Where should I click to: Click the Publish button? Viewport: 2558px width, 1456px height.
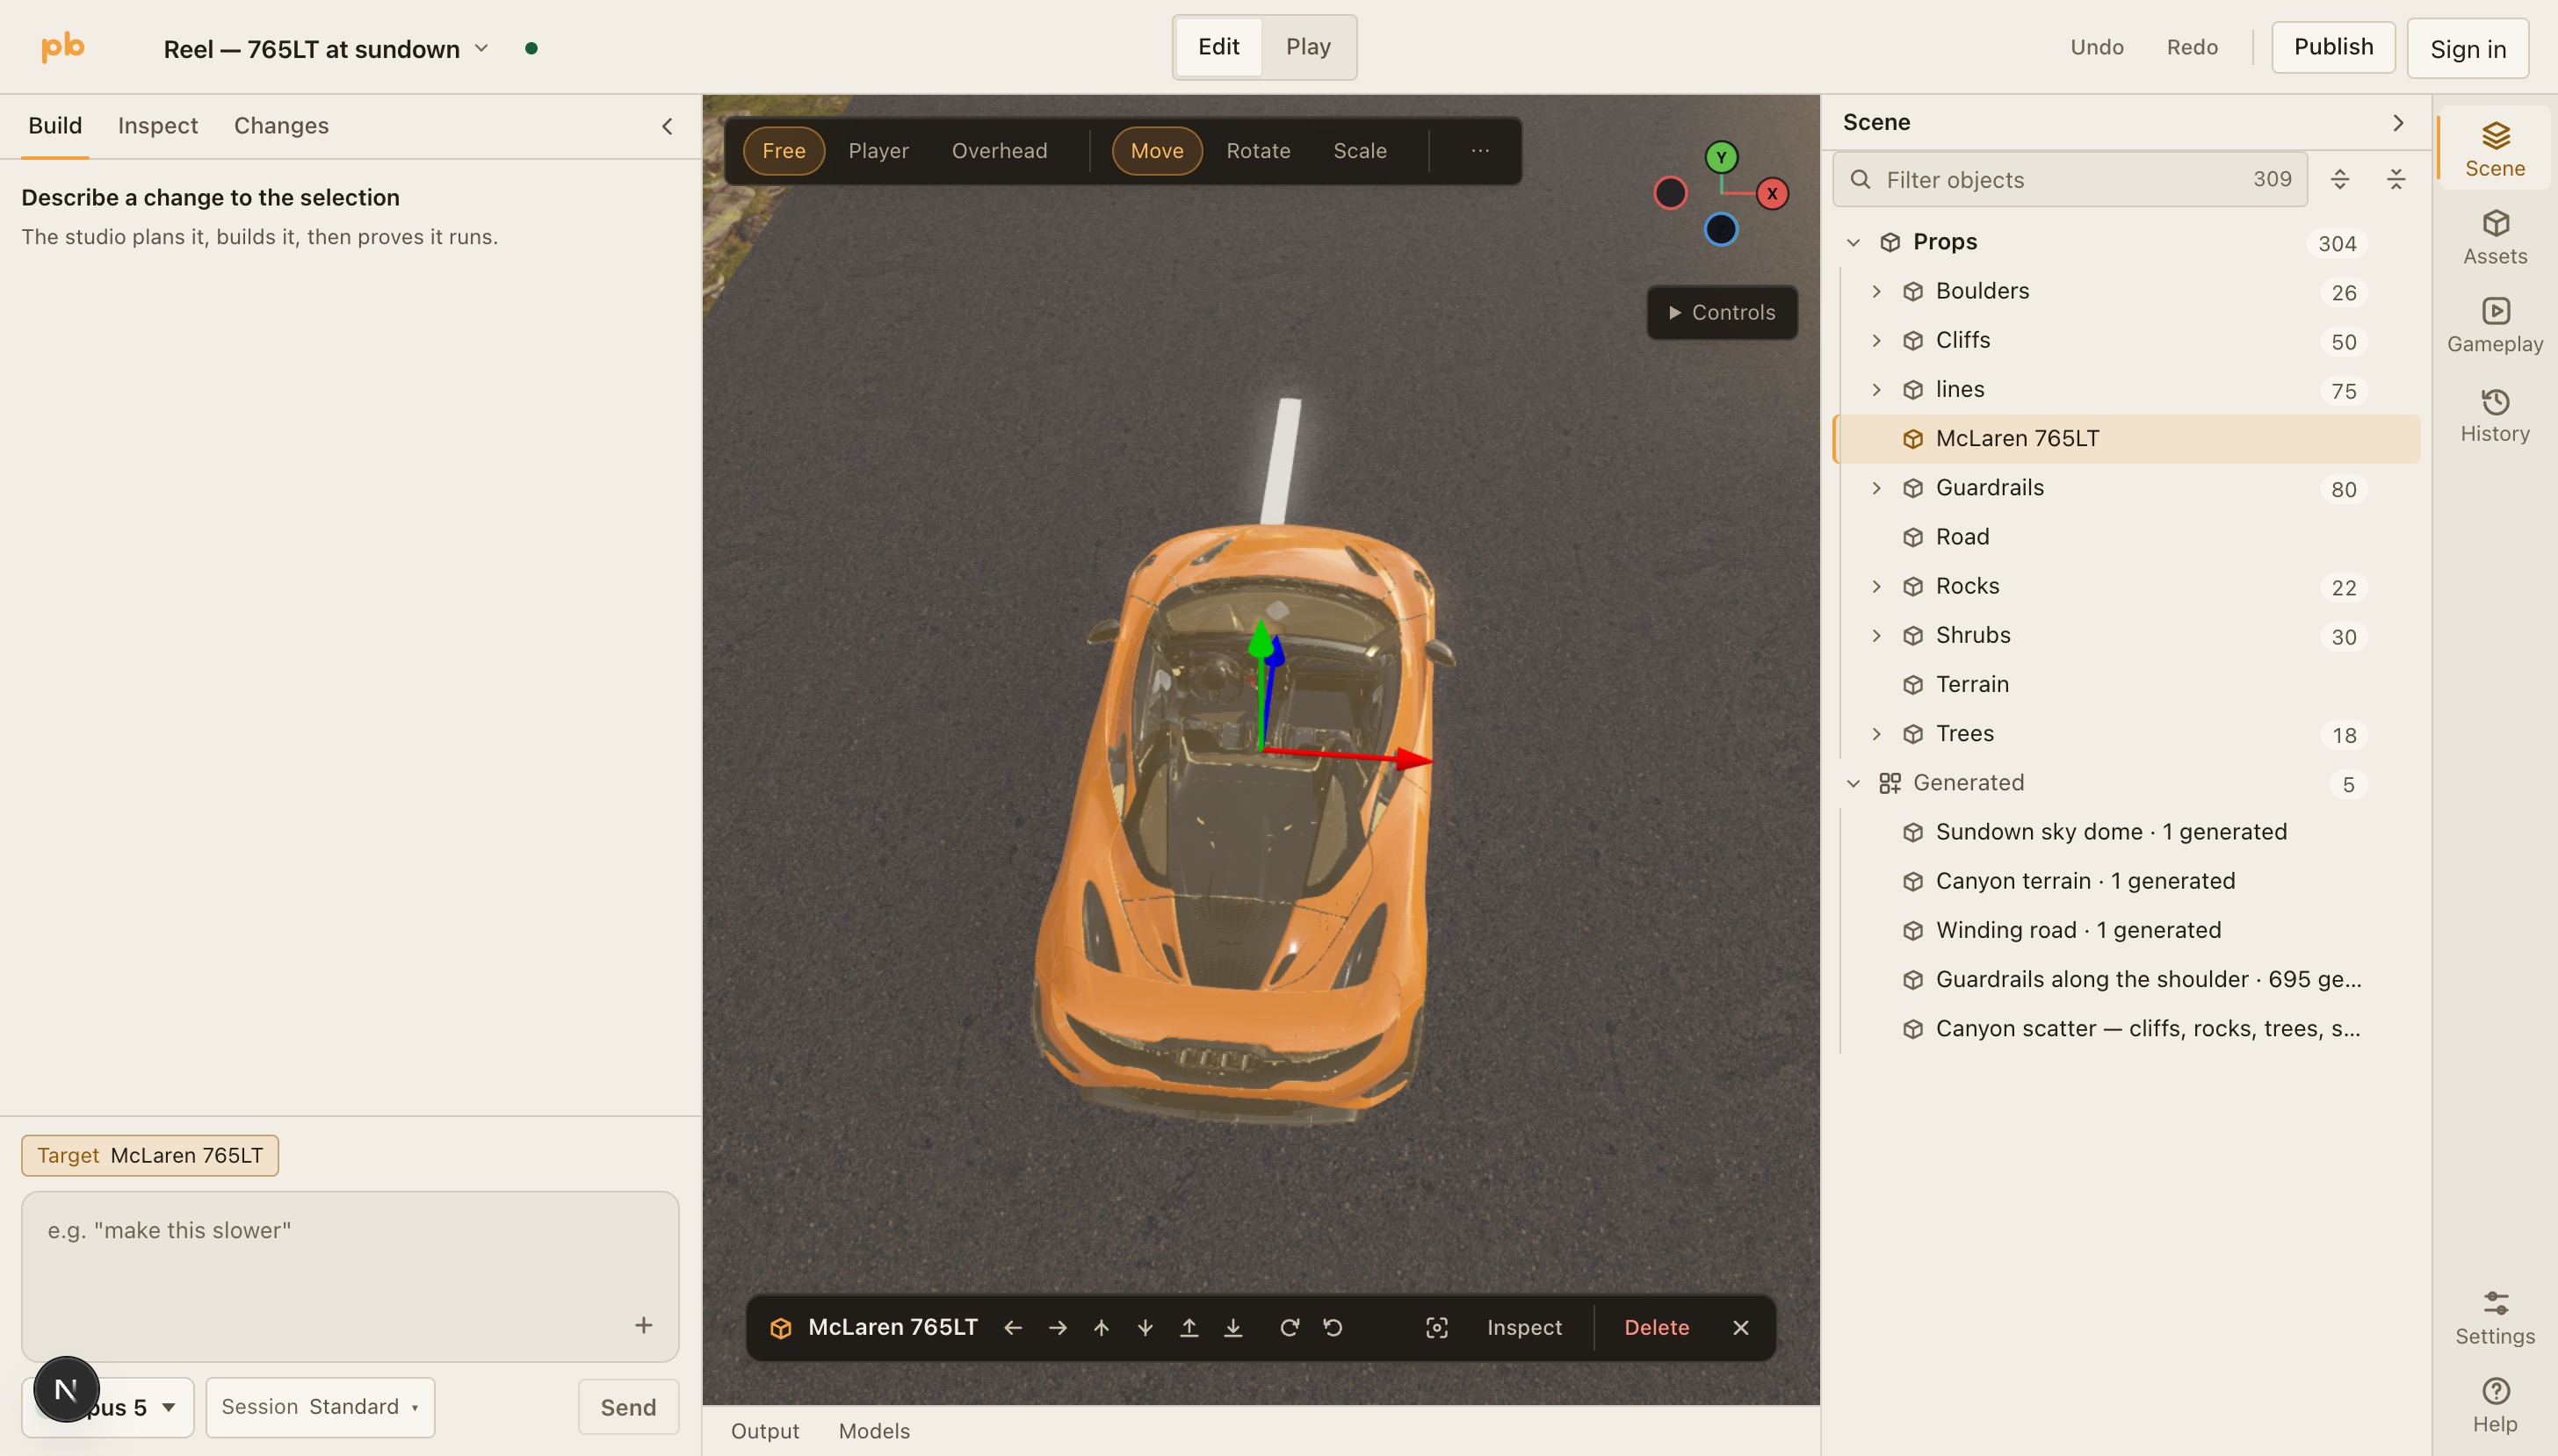[x=2333, y=47]
